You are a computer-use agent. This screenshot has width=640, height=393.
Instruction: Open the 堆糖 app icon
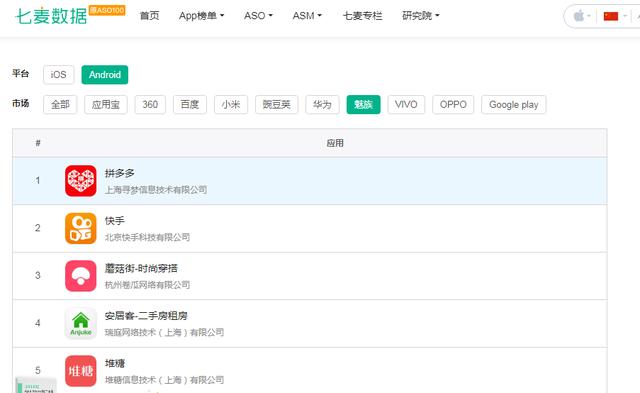81,371
